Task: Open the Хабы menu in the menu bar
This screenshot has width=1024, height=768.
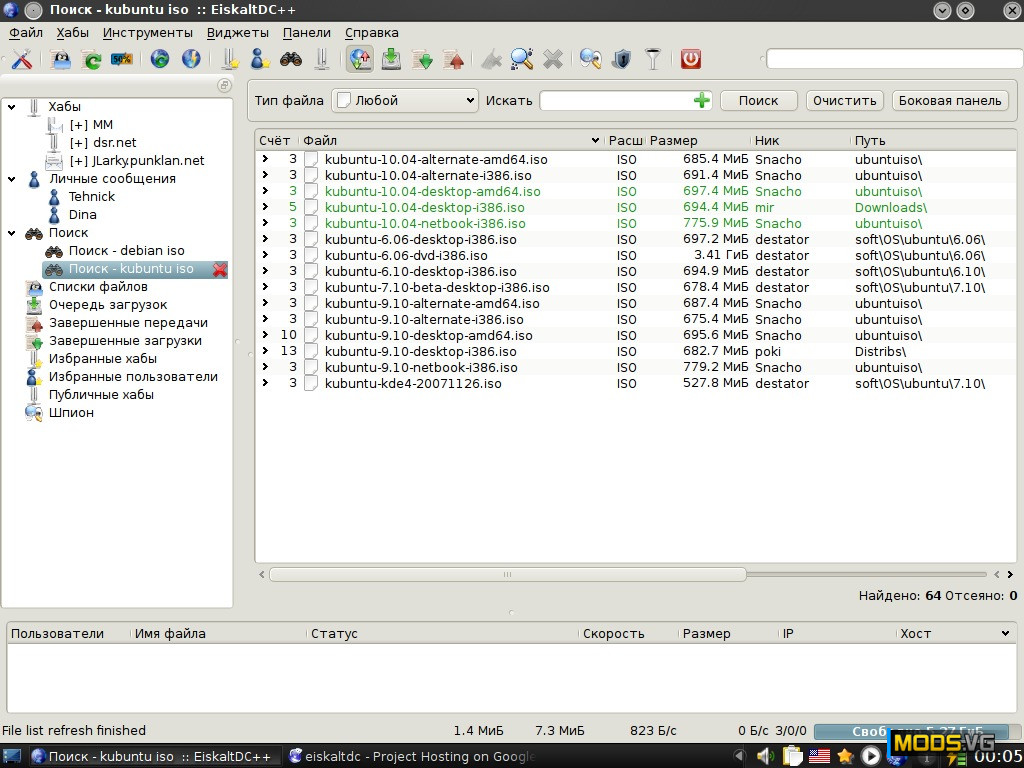Action: [73, 33]
